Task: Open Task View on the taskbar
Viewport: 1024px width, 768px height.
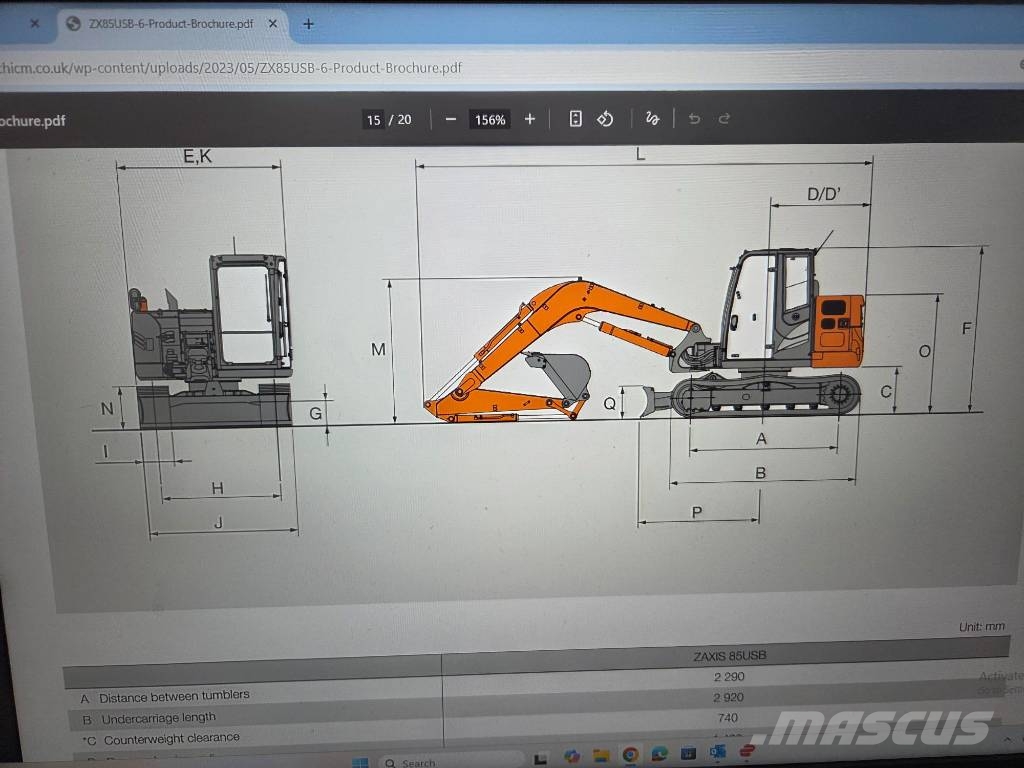Action: [541, 759]
